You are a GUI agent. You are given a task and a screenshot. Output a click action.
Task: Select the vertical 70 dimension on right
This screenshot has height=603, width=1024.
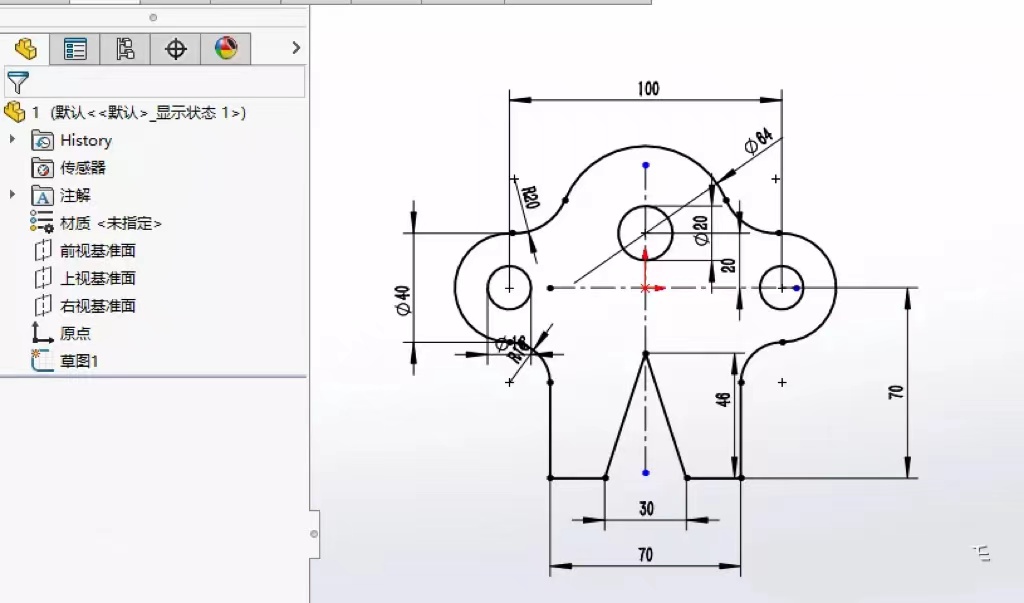896,392
